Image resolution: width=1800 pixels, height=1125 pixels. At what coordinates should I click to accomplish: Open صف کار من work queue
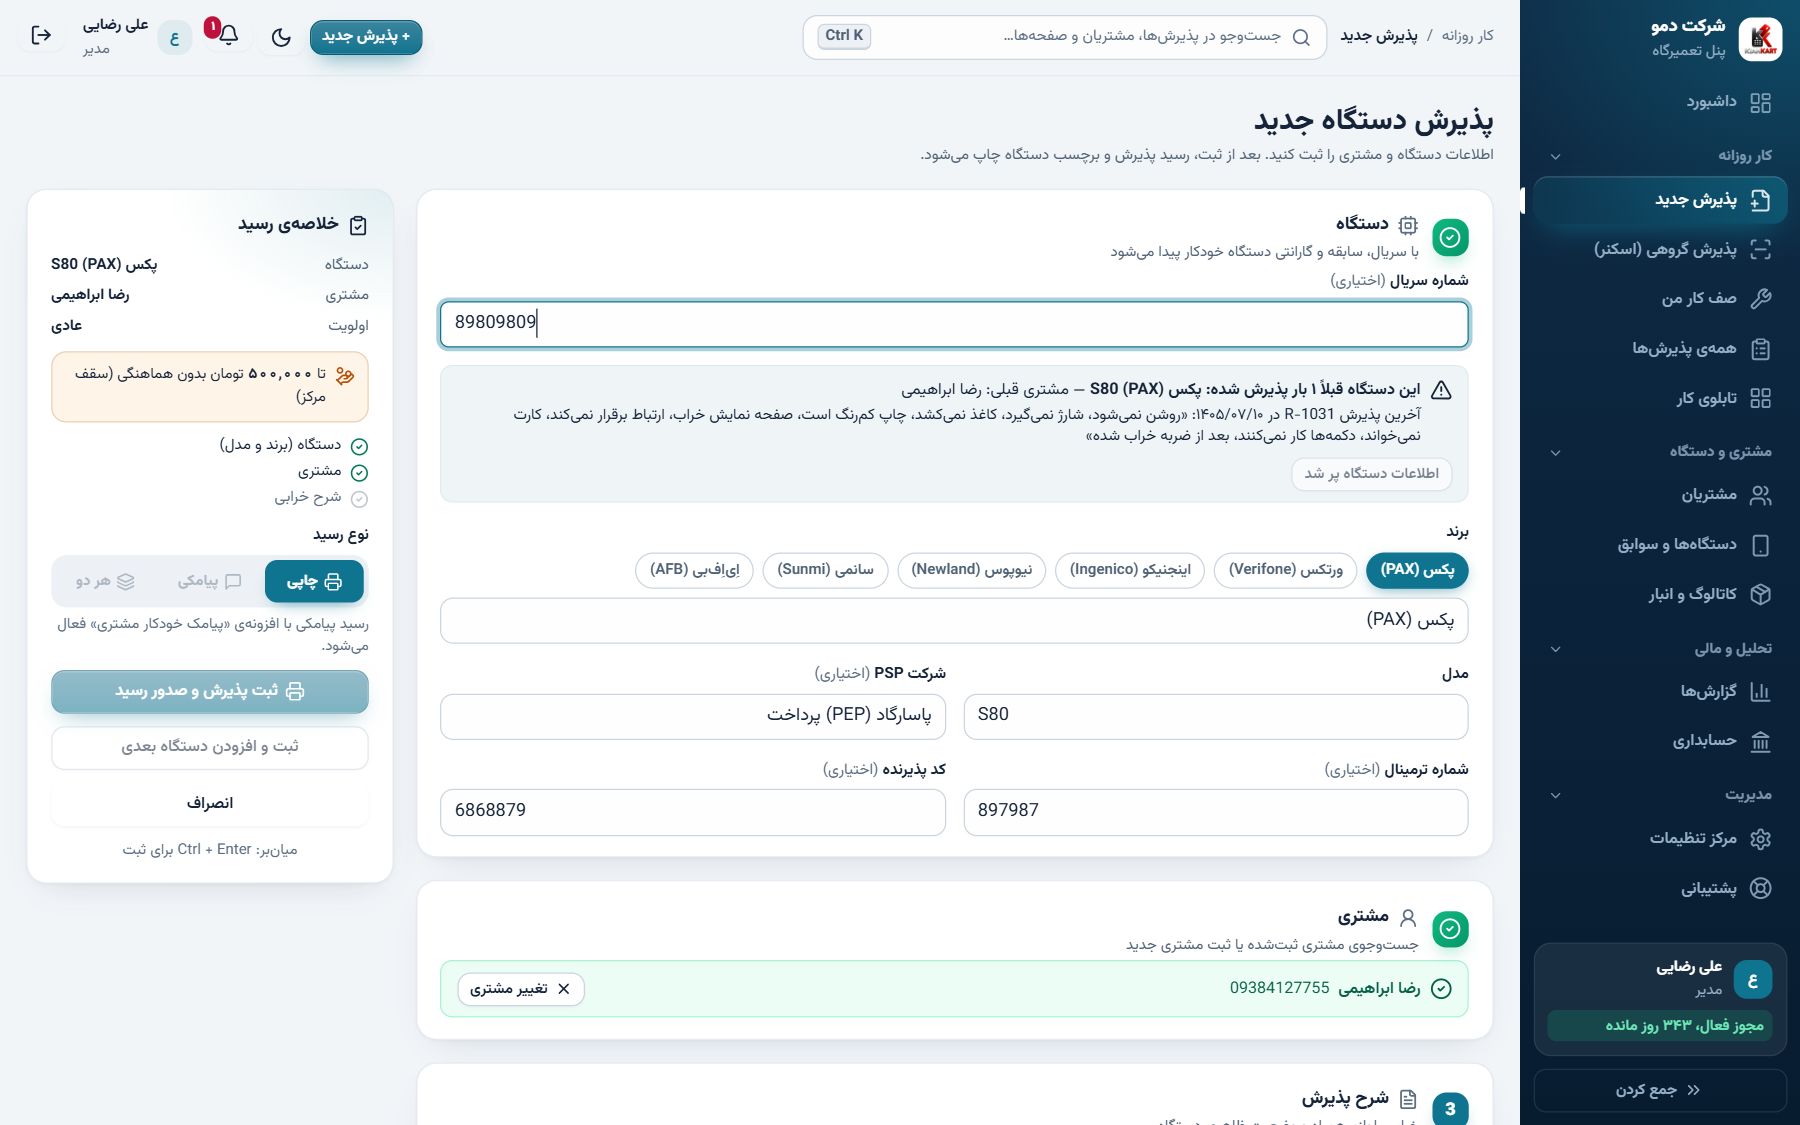(1660, 298)
